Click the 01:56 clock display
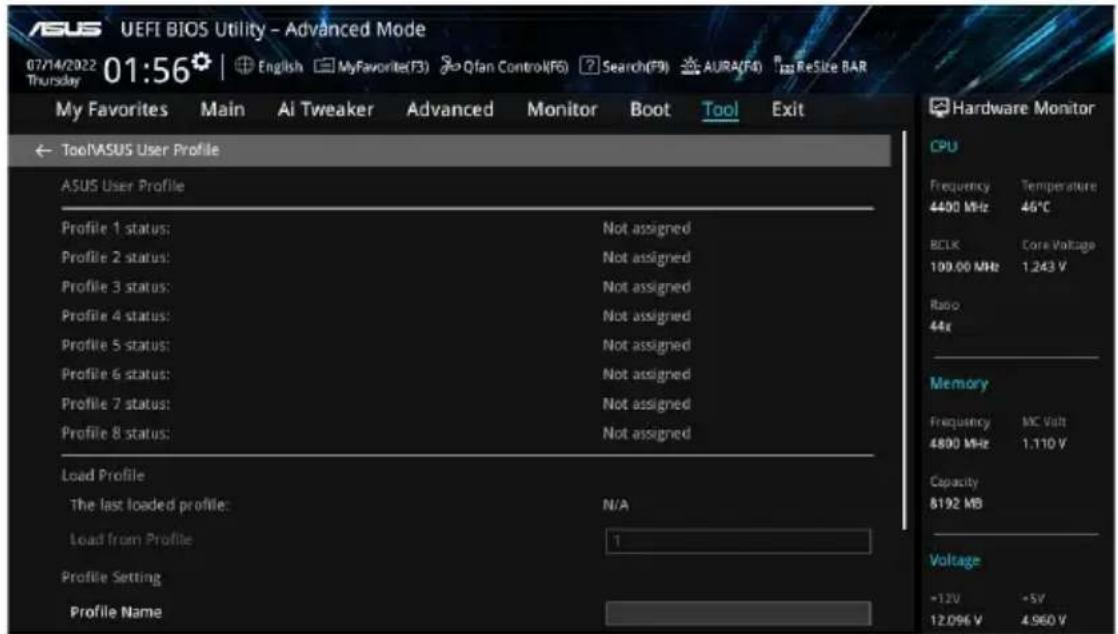This screenshot has height=634, width=1118. click(147, 70)
